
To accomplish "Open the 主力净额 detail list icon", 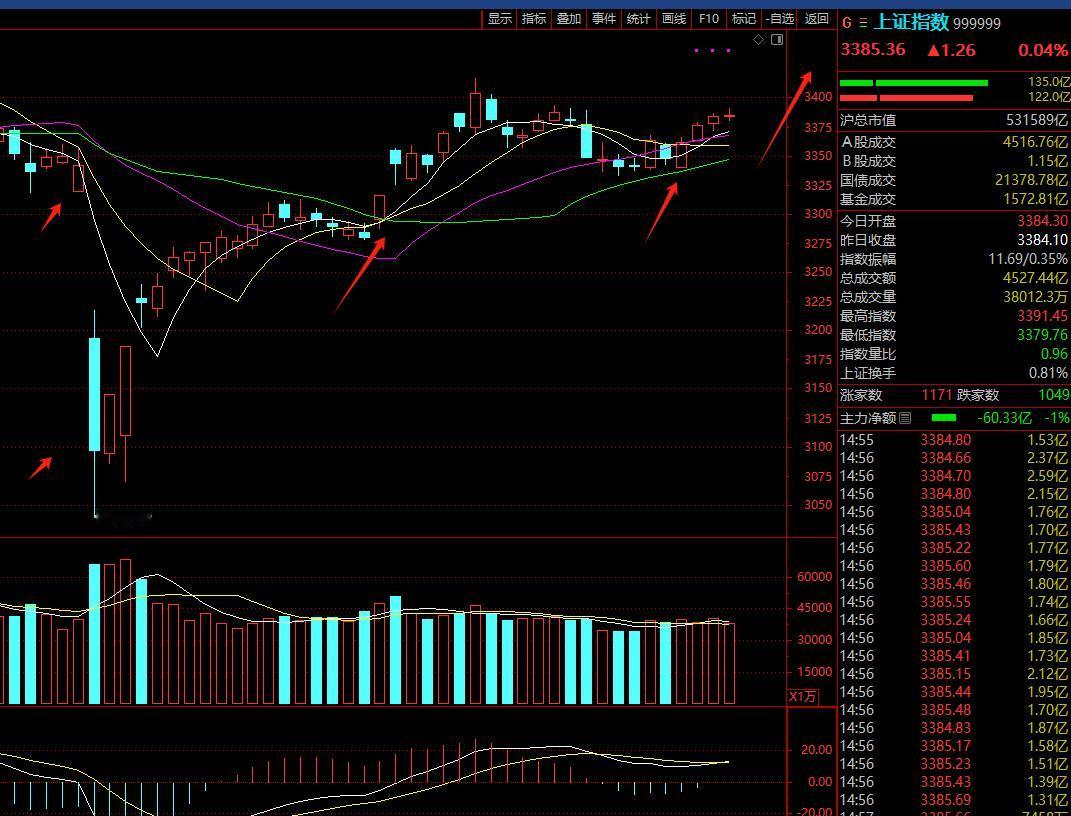I will point(905,418).
